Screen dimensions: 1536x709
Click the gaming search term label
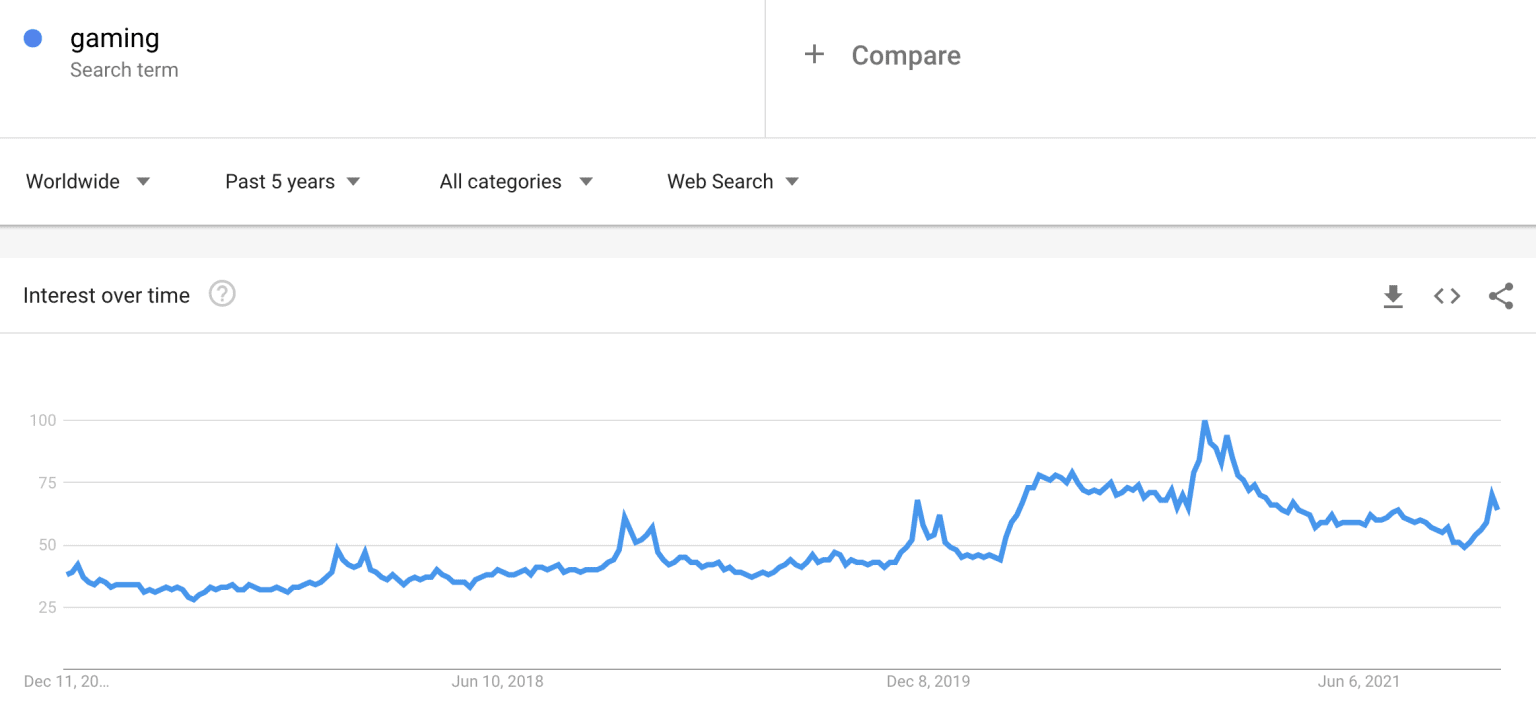[115, 37]
